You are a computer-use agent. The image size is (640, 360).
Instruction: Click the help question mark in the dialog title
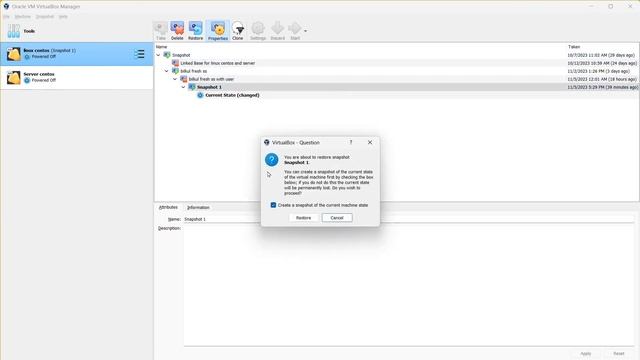351,142
